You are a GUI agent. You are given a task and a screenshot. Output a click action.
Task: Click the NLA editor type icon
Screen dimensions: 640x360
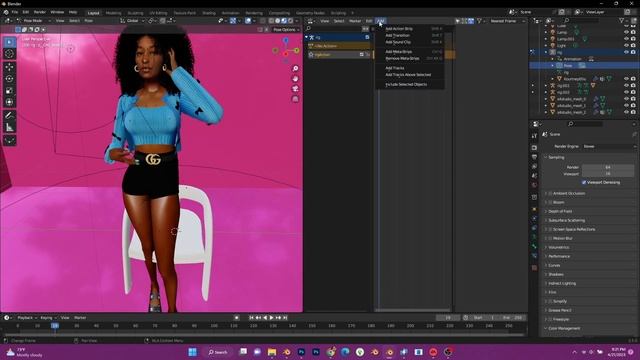pos(311,21)
